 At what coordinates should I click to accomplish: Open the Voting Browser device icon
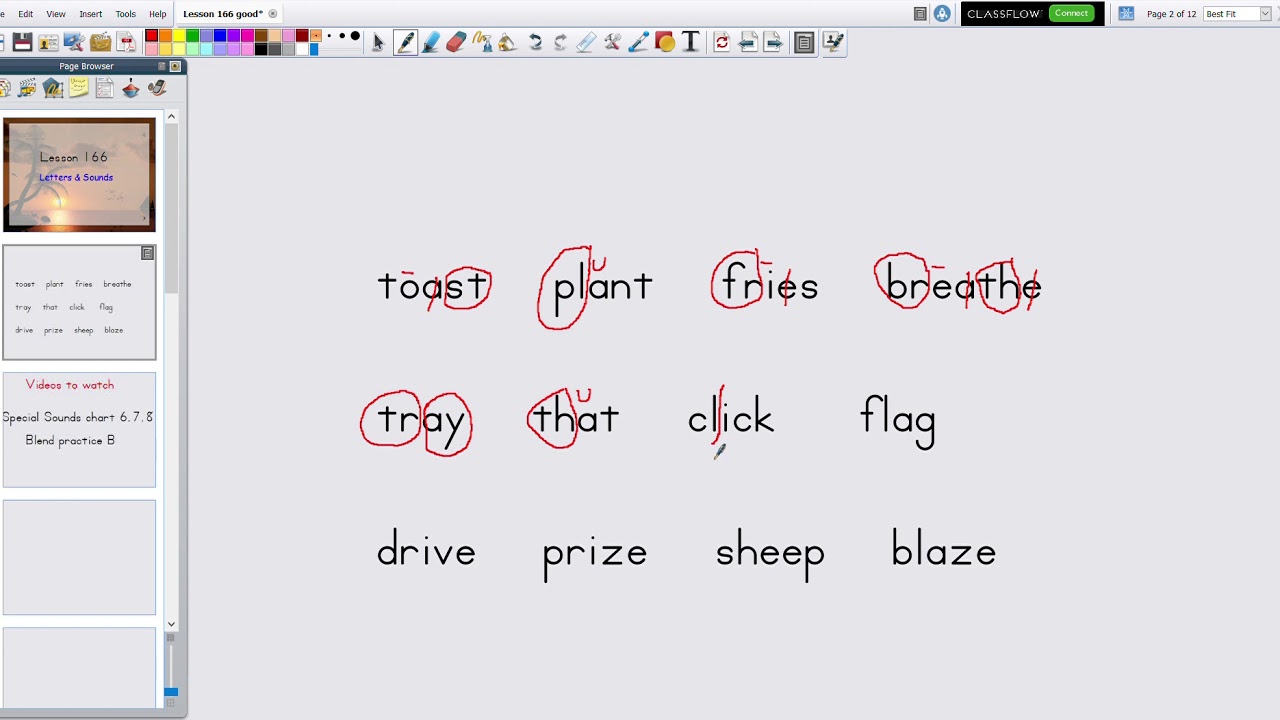pyautogui.click(x=157, y=88)
